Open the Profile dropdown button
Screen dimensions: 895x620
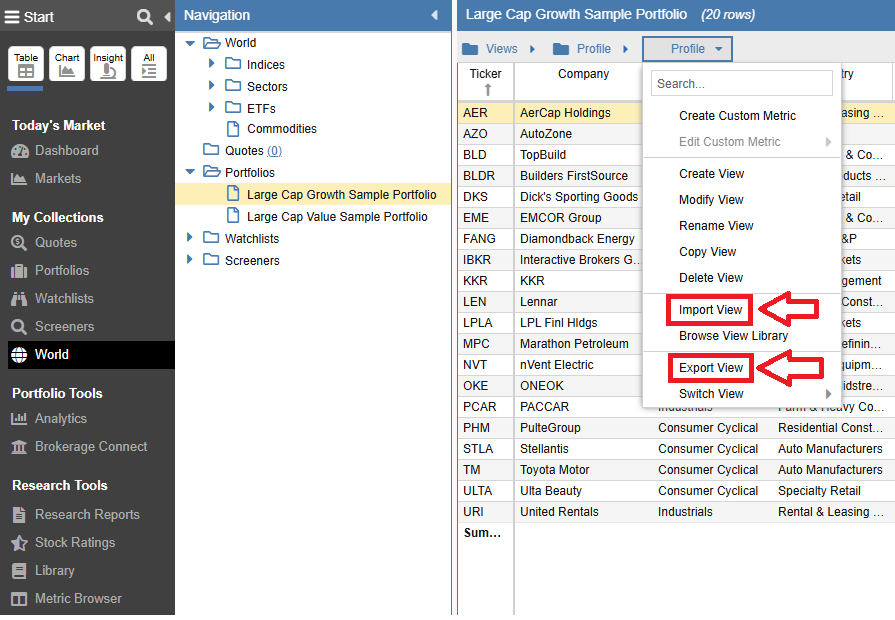[687, 49]
